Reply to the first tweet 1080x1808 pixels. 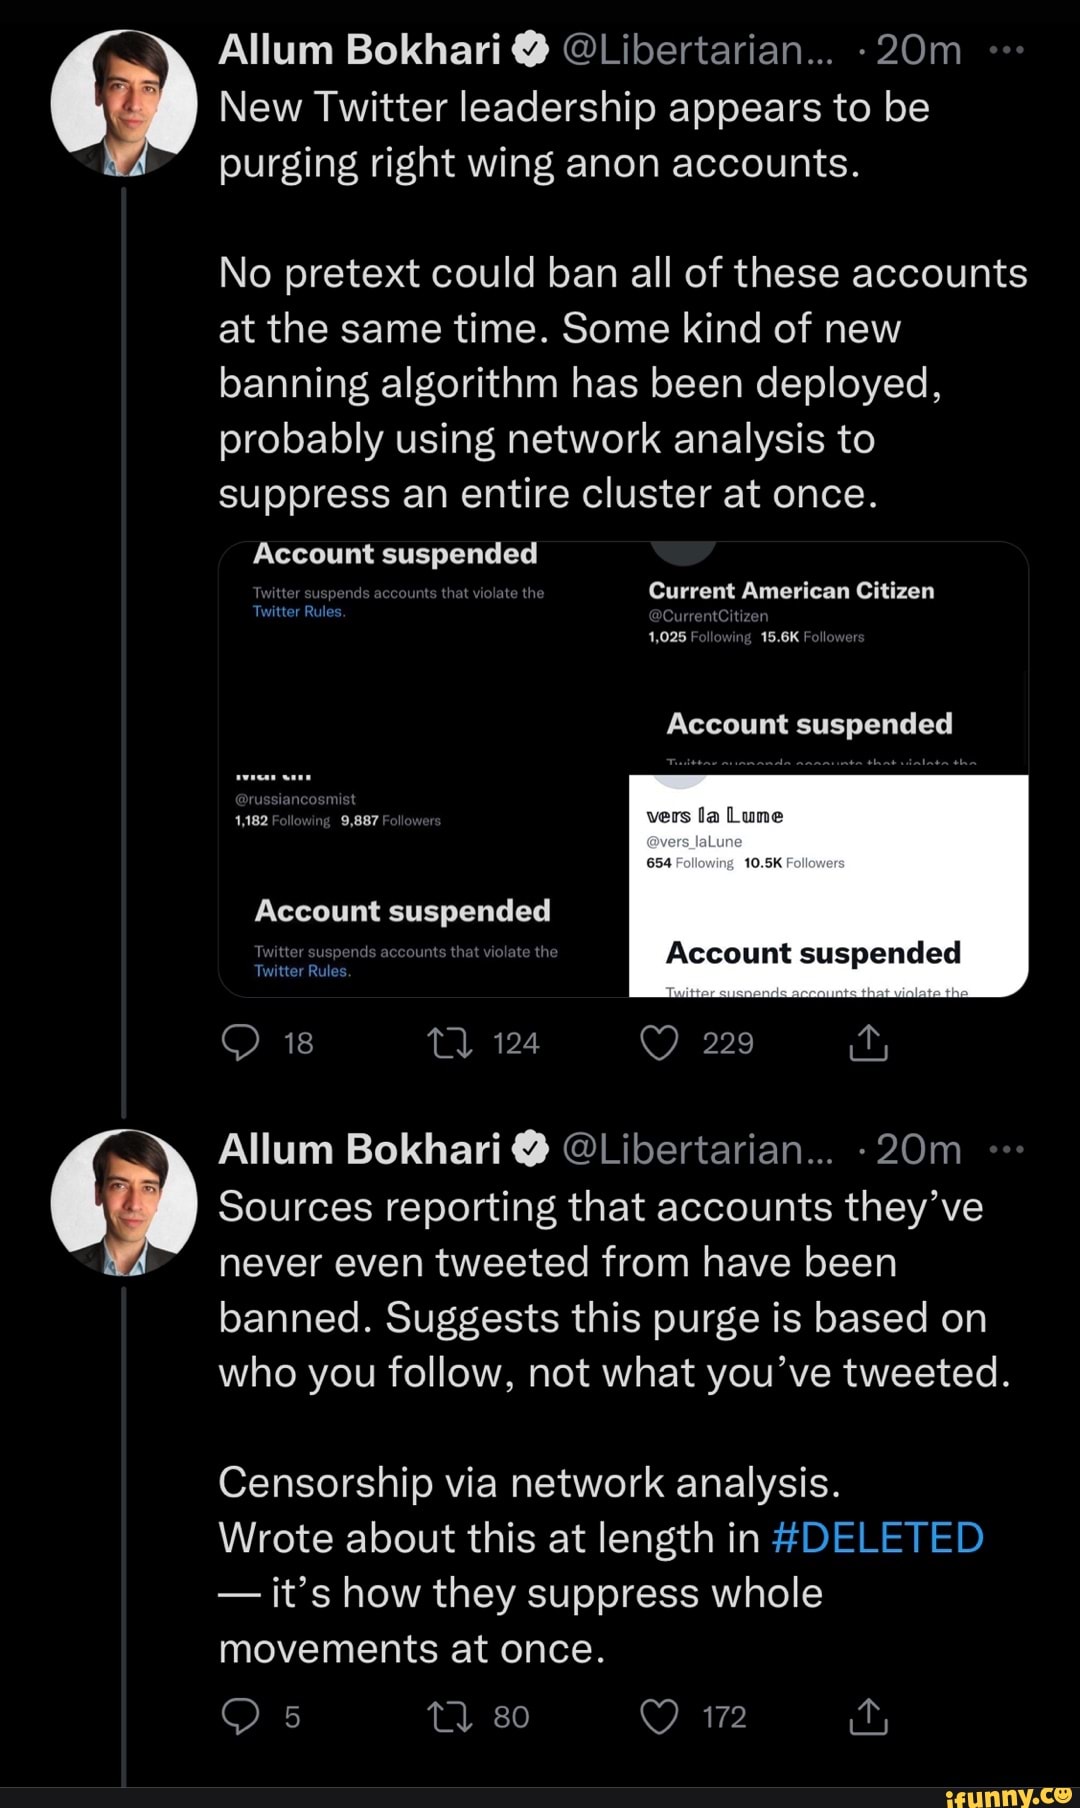point(241,1043)
